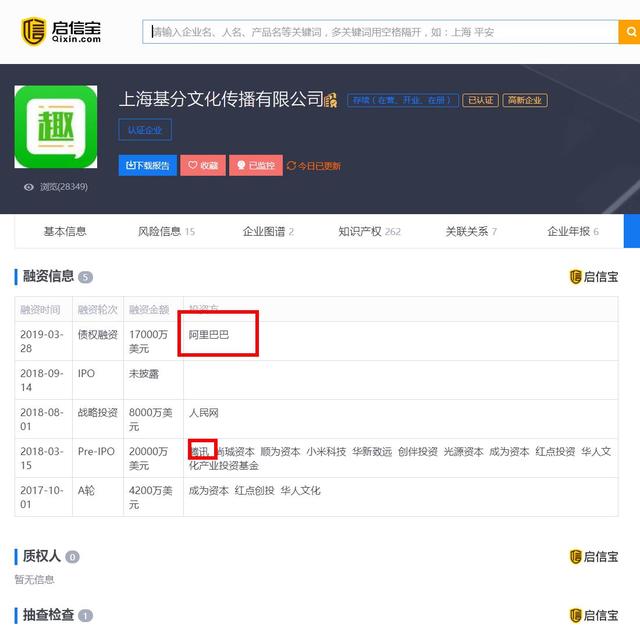640x625 pixels.
Task: Open investor 小米科技
Action: click(326, 451)
